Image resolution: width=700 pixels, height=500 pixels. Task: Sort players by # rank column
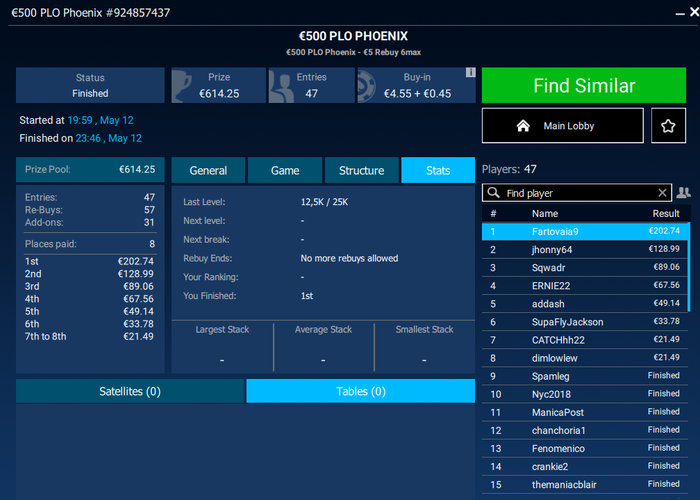tap(493, 213)
